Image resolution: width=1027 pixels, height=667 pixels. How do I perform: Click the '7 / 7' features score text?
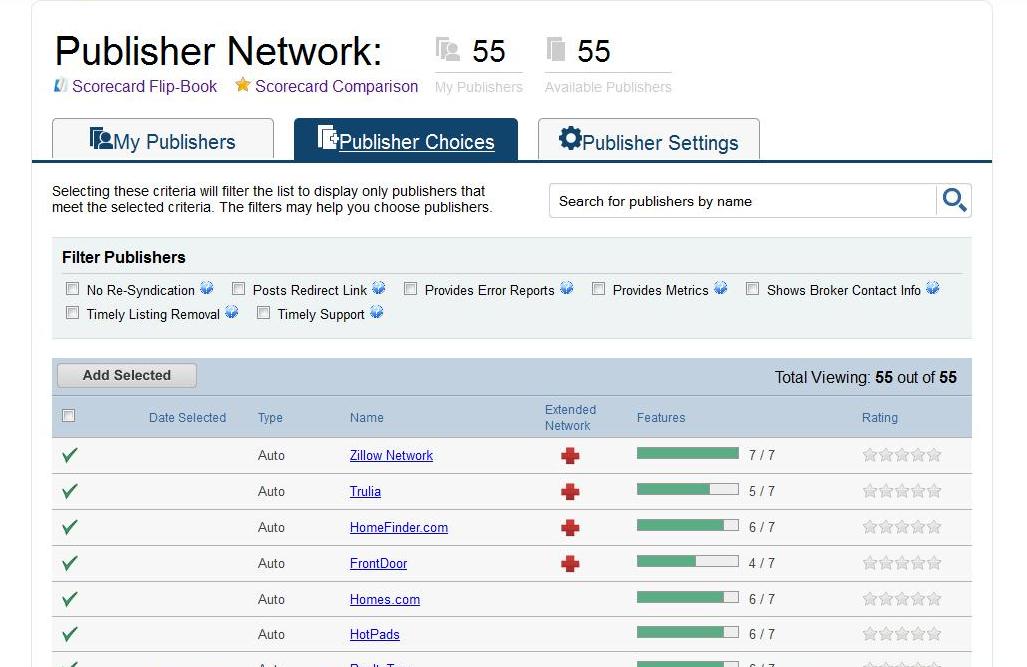click(x=762, y=455)
